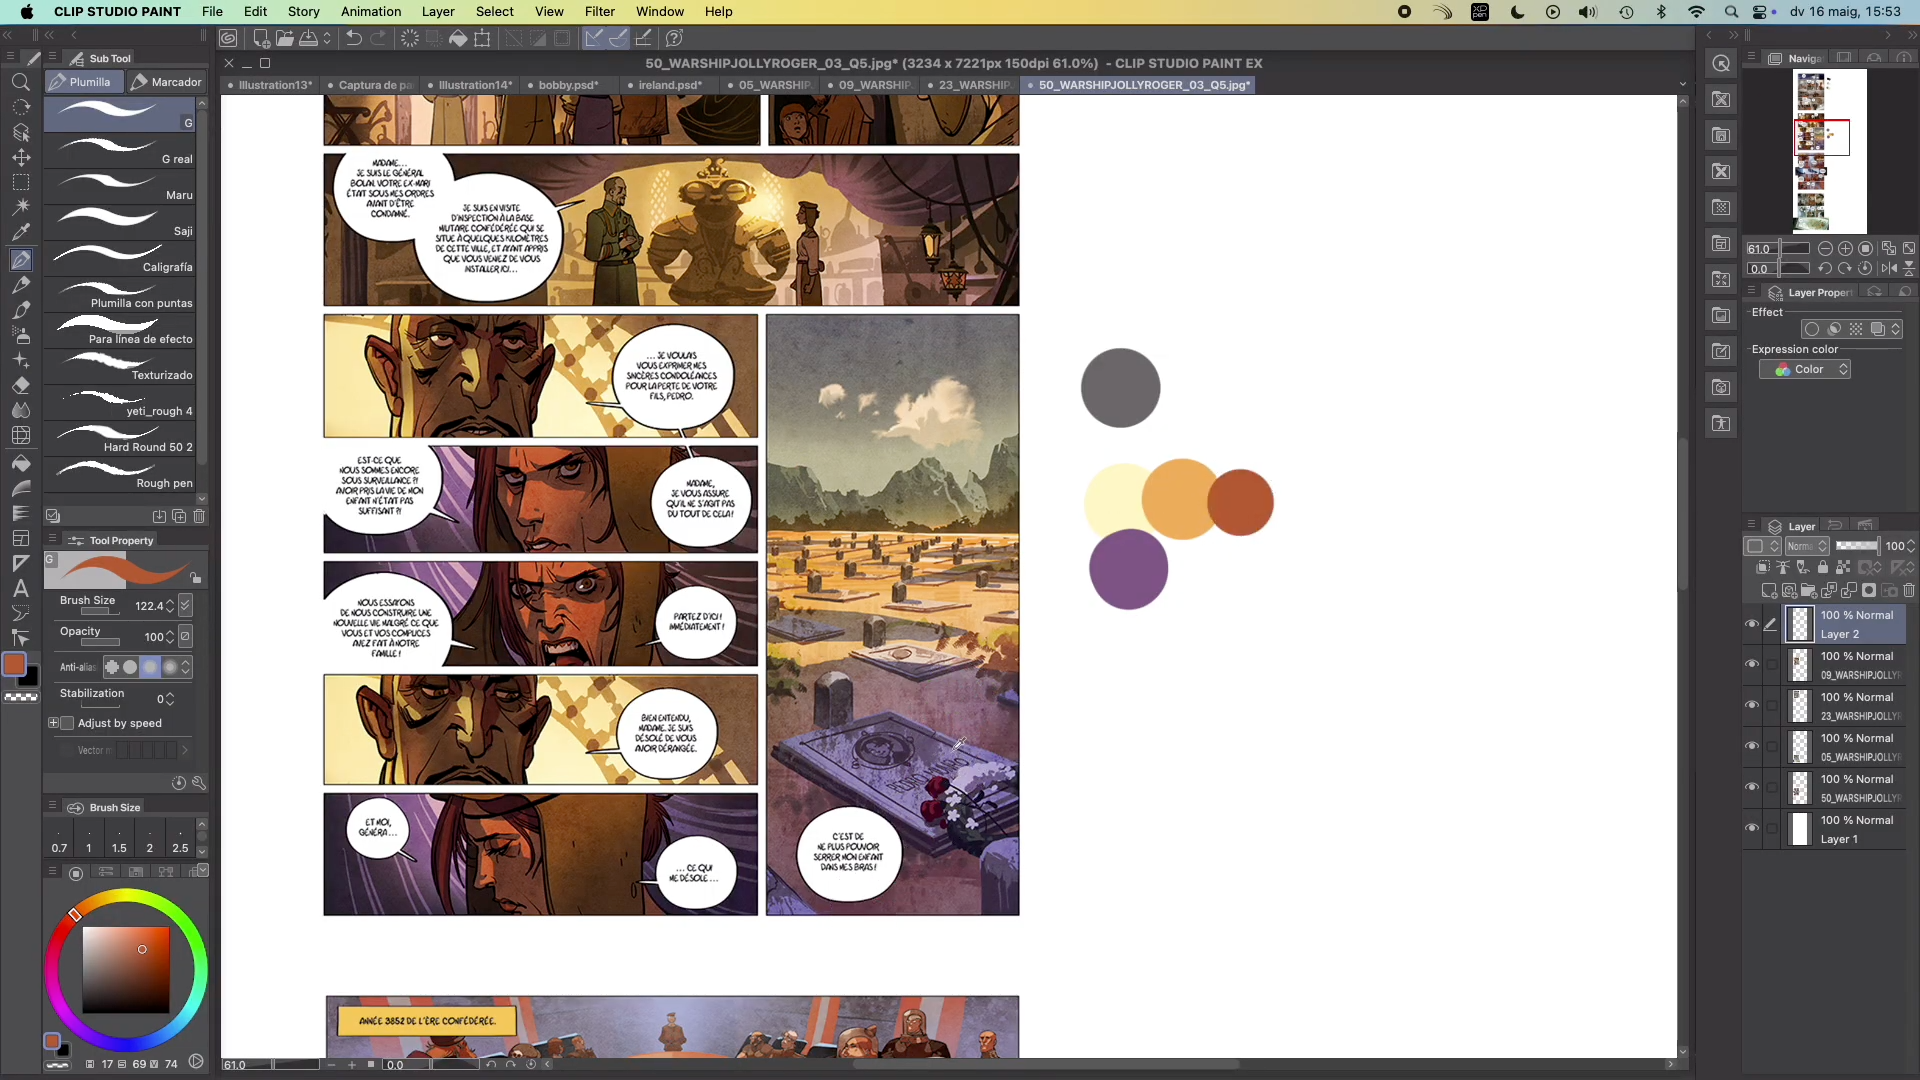Delete sub tool with trash icon

tap(199, 516)
